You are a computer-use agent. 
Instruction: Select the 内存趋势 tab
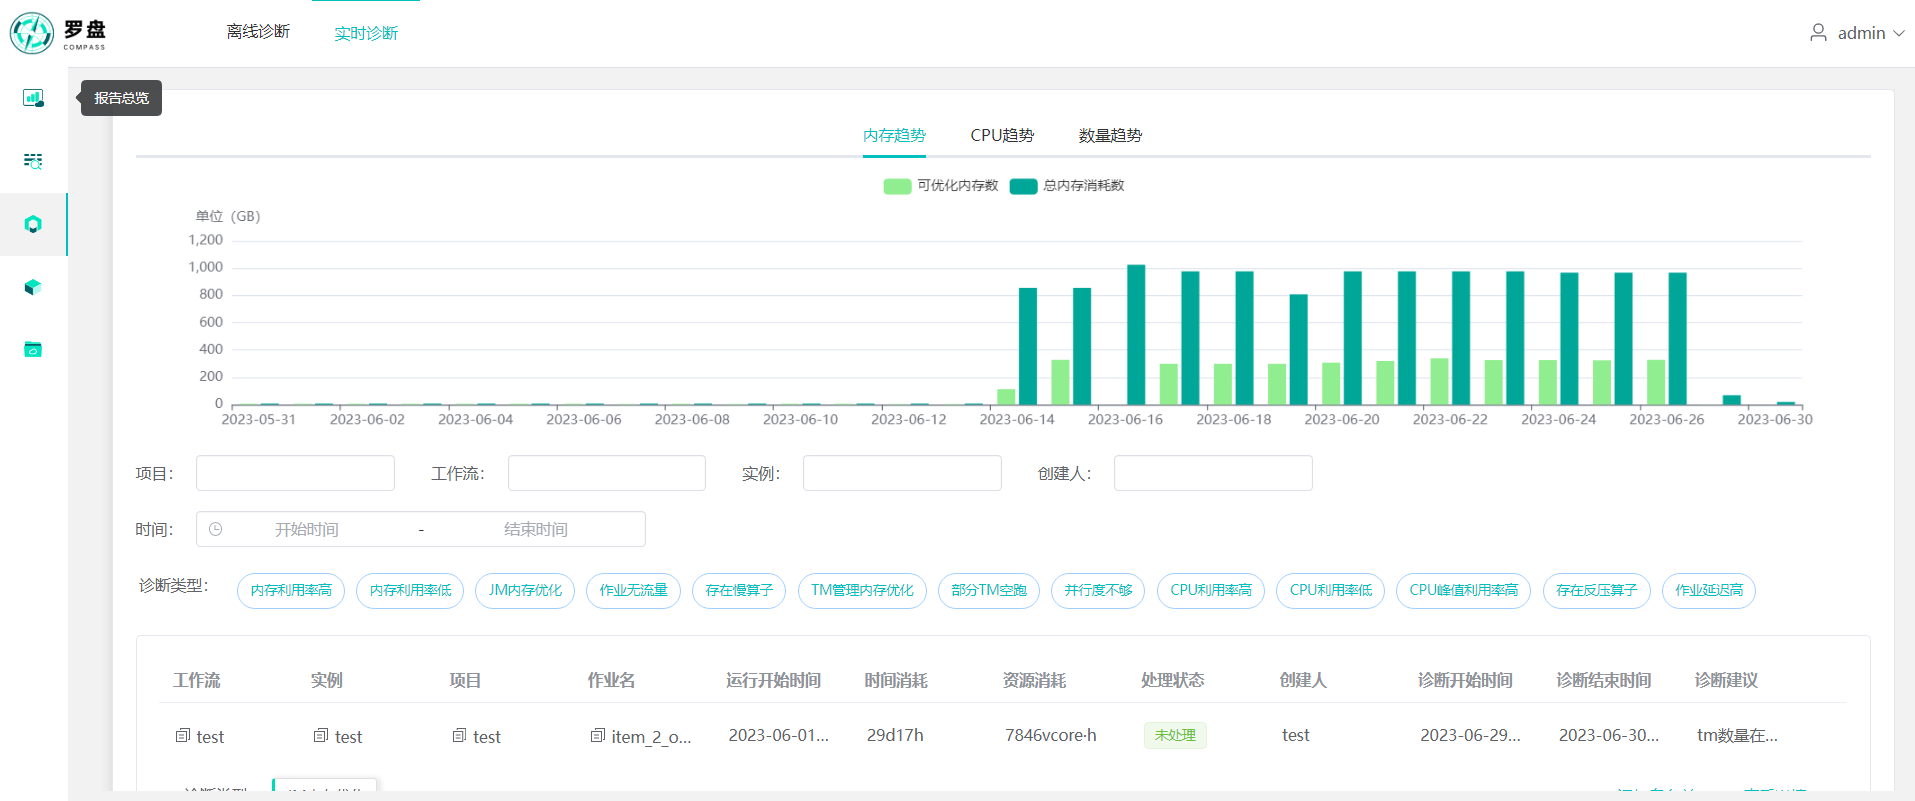click(894, 135)
